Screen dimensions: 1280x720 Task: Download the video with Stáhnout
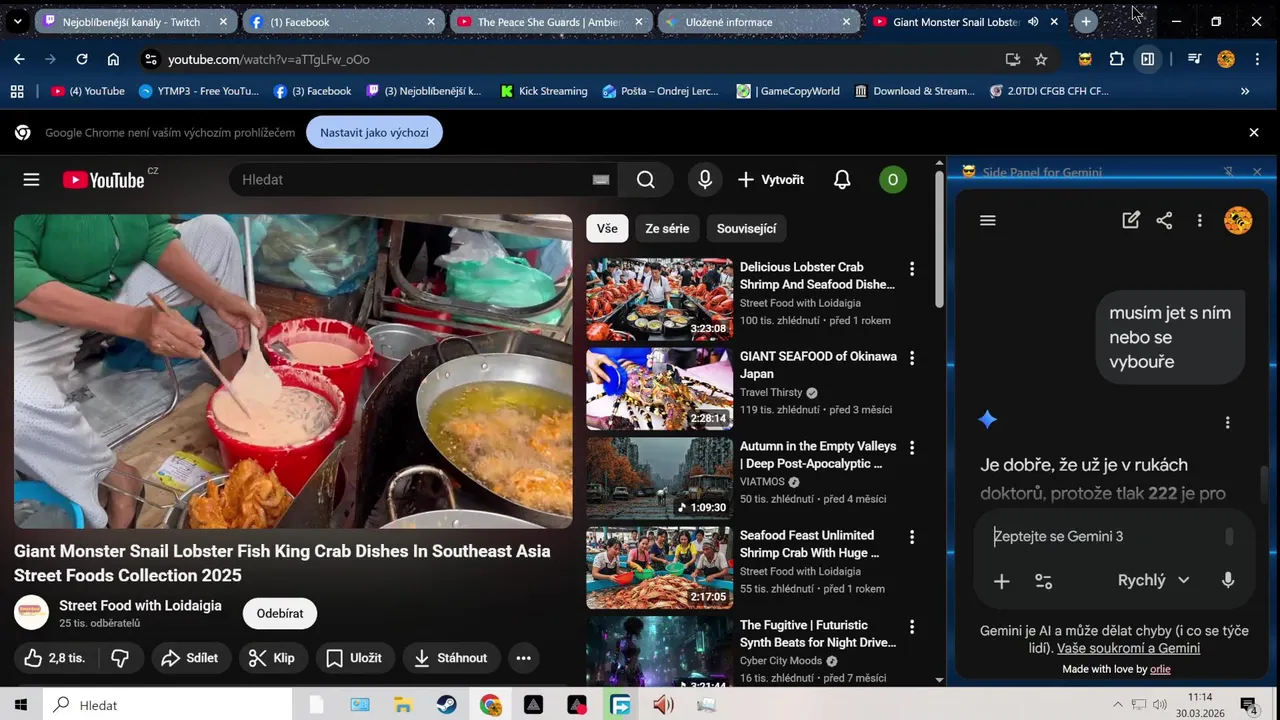451,658
